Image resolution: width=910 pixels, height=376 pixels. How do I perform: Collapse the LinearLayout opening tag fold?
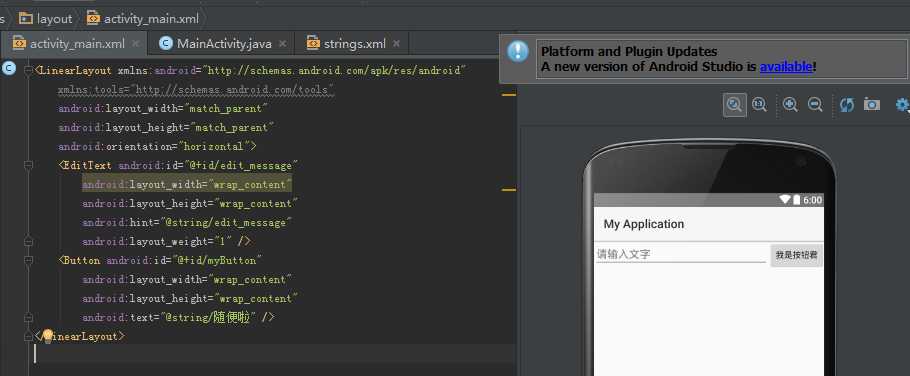pos(28,70)
